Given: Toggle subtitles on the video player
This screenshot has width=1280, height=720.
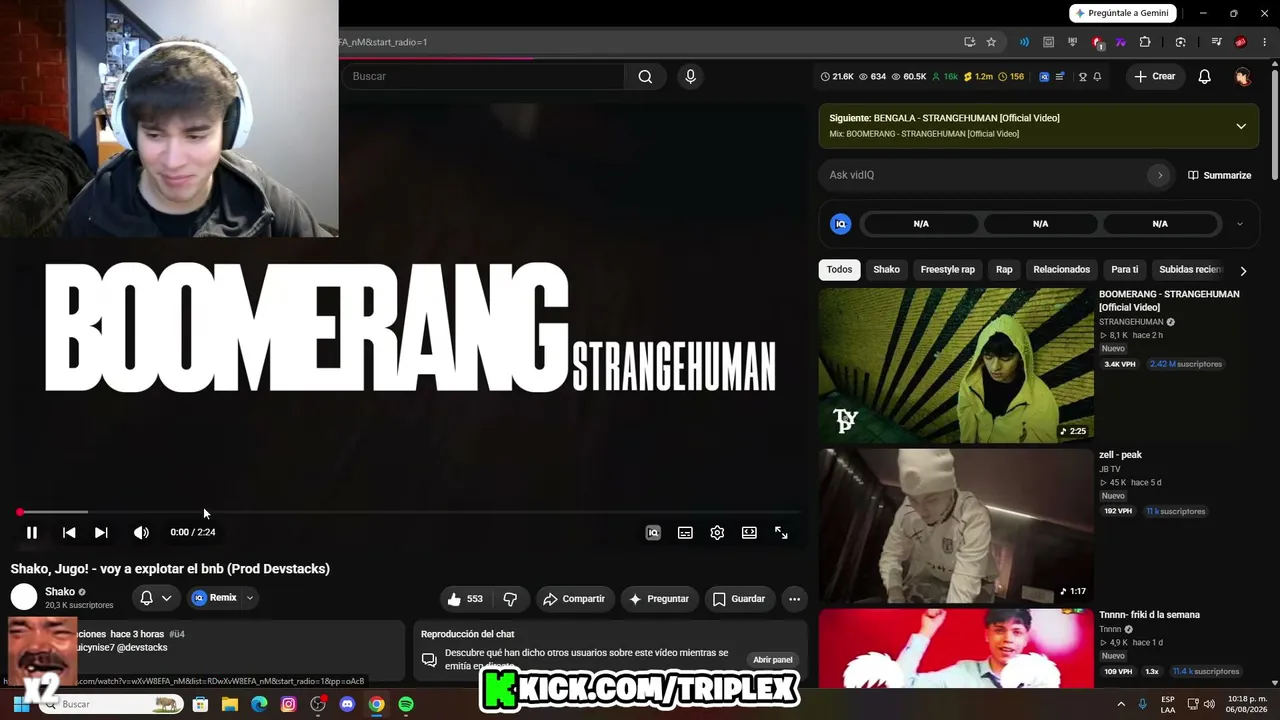Looking at the screenshot, I should (685, 533).
